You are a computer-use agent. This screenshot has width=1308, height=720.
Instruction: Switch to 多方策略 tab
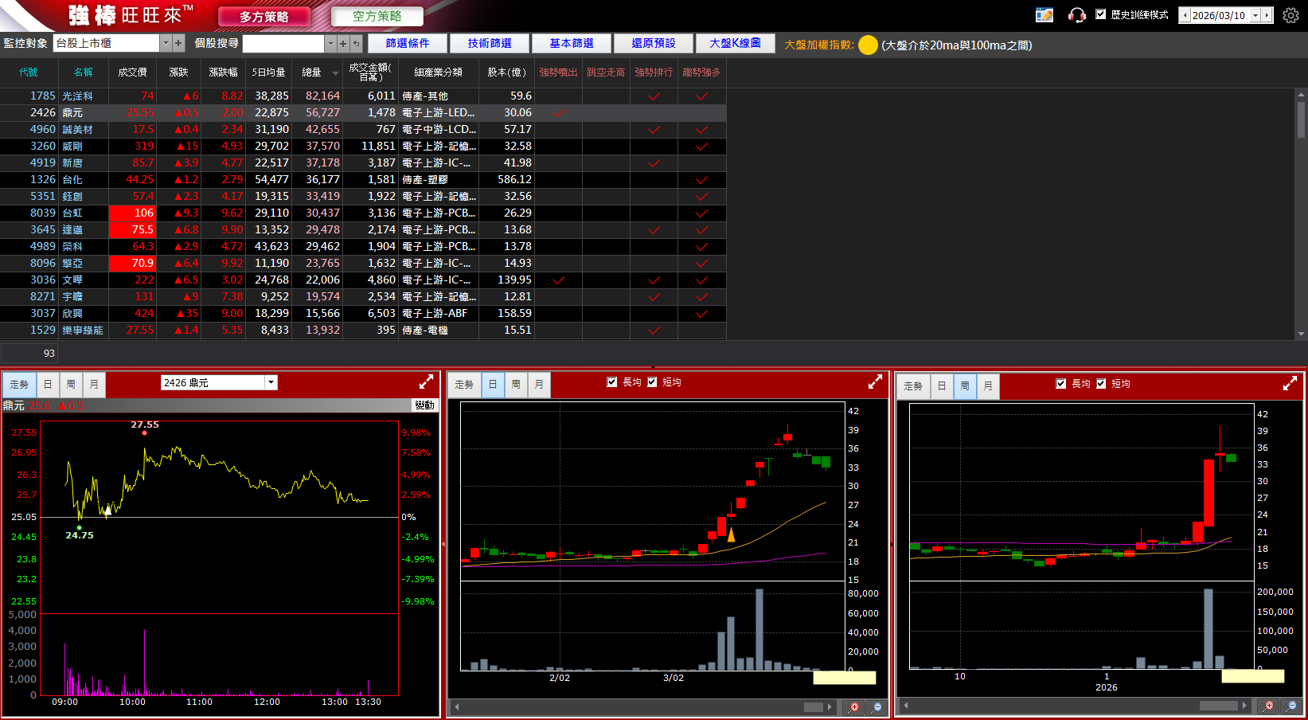click(264, 17)
